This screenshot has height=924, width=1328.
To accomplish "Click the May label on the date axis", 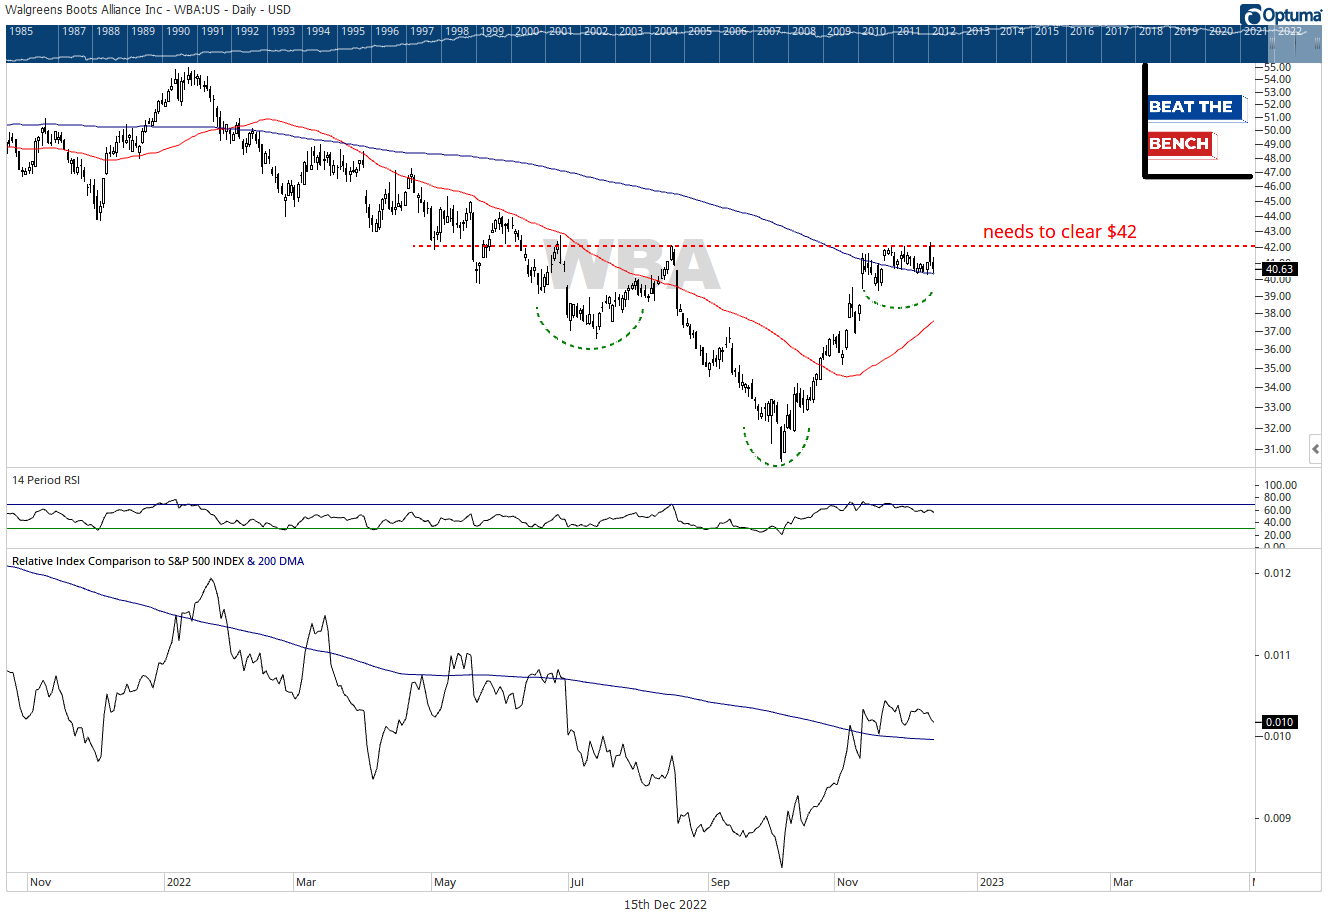I will [x=445, y=882].
